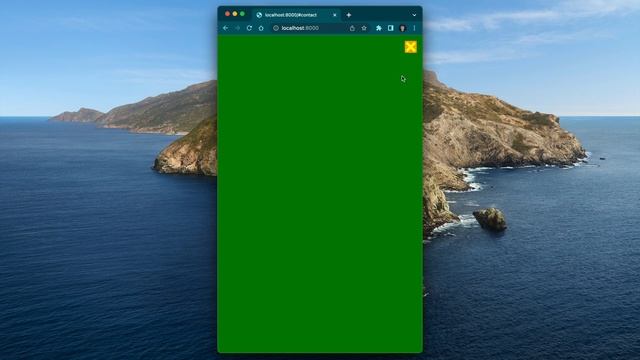The image size is (640, 360).
Task: Open the profile avatar menu
Action: coord(402,28)
